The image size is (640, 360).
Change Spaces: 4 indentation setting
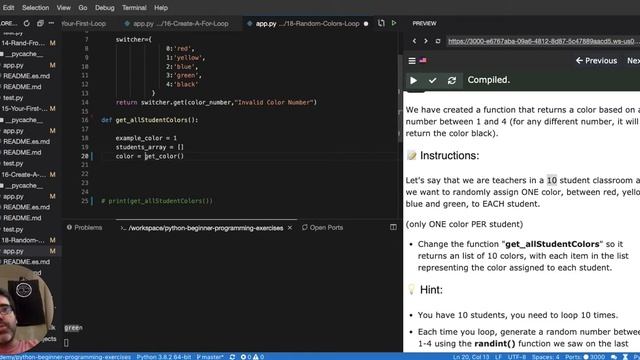pyautogui.click(x=546, y=357)
